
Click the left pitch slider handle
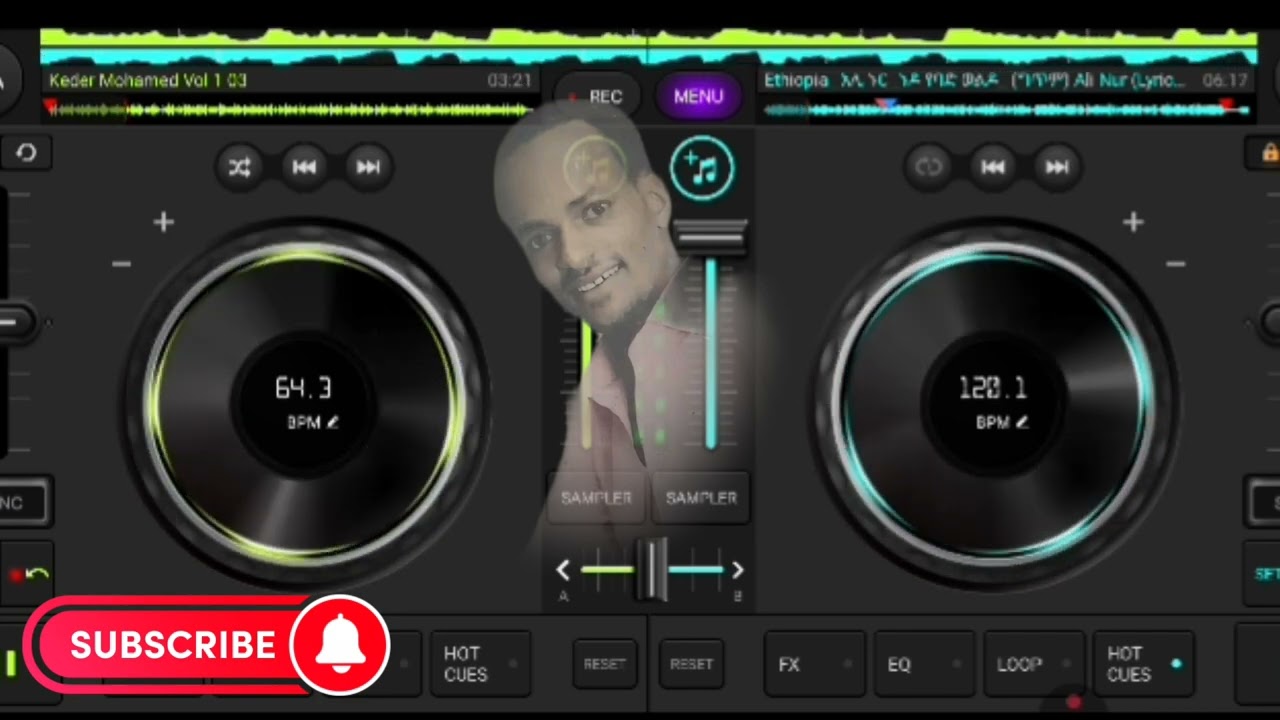pyautogui.click(x=16, y=322)
